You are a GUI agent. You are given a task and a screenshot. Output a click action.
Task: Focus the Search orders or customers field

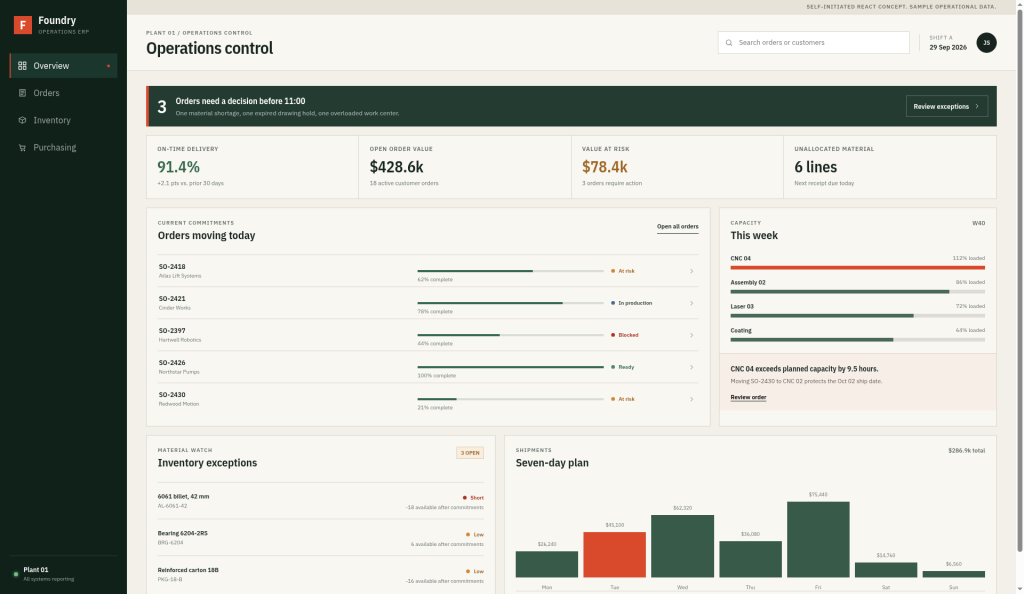pos(814,42)
